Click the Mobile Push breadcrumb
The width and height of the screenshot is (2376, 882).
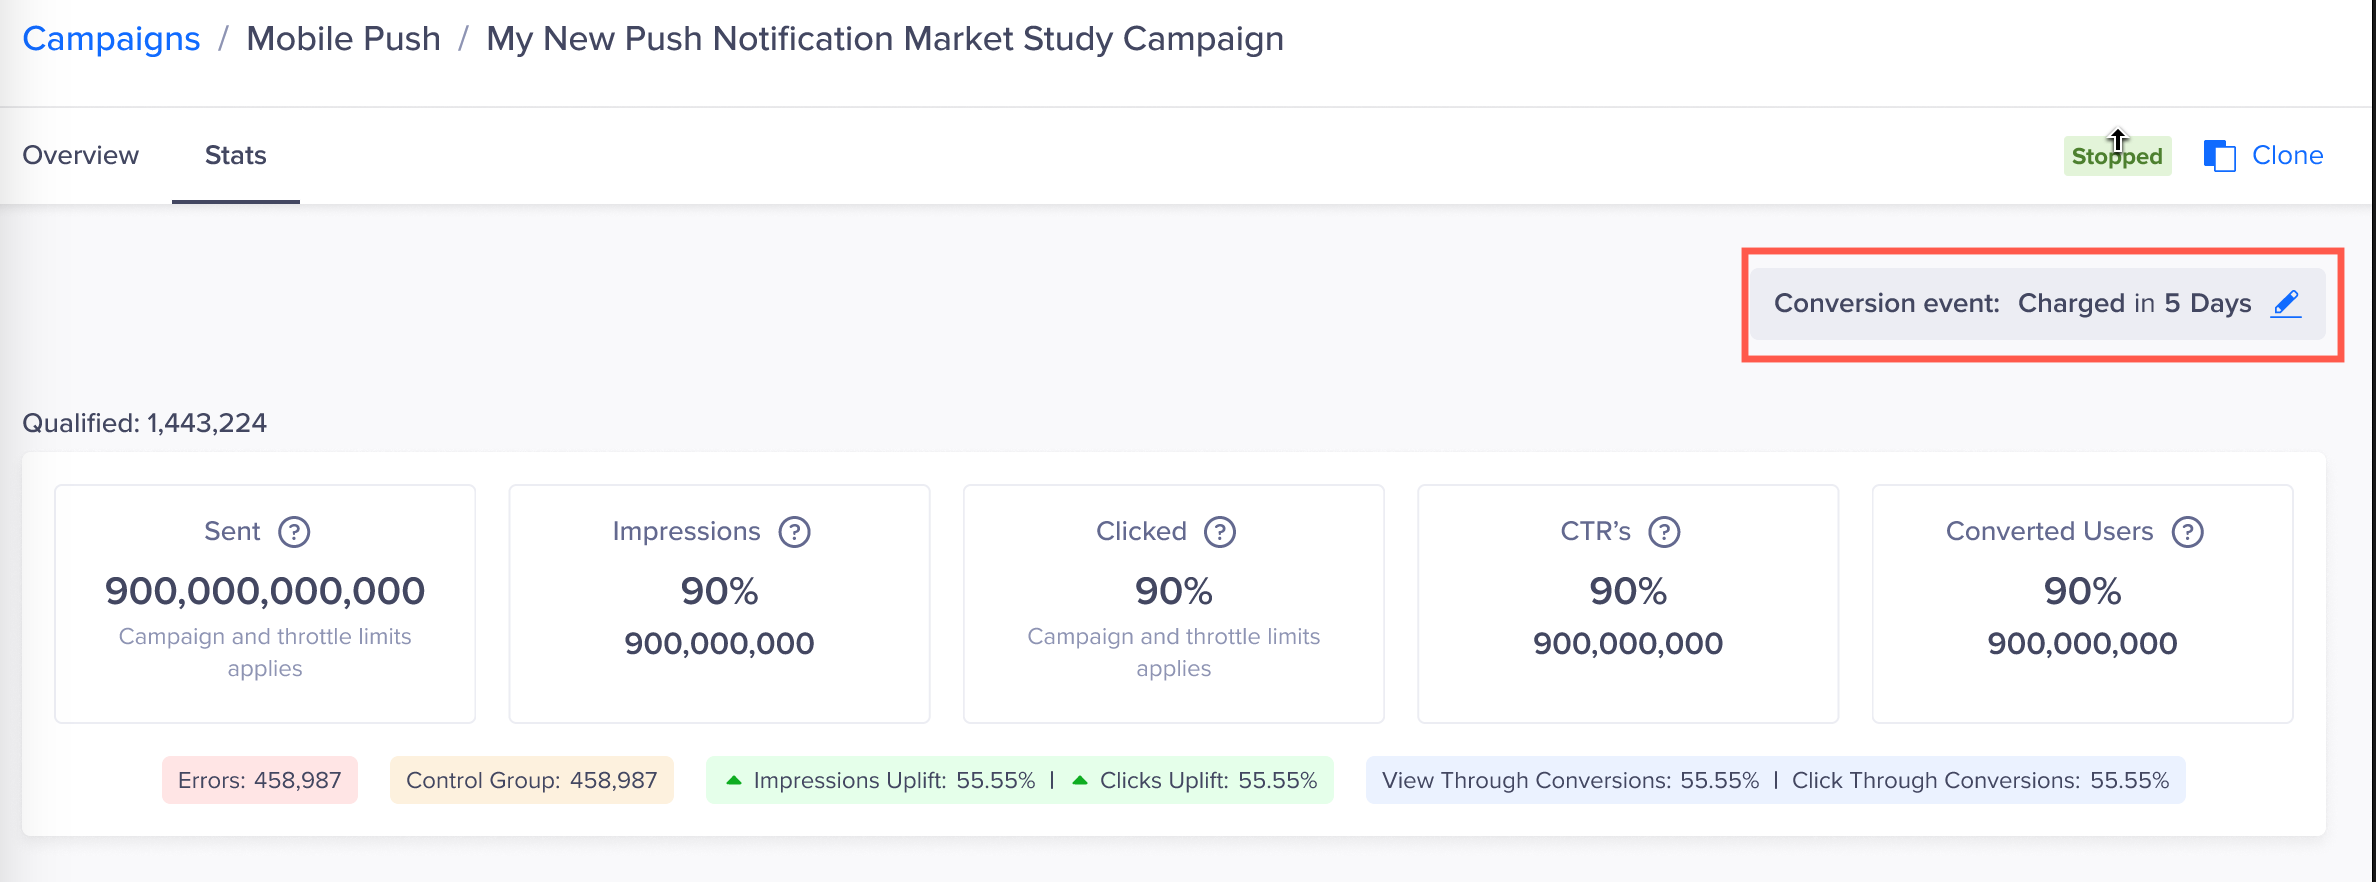pos(343,39)
